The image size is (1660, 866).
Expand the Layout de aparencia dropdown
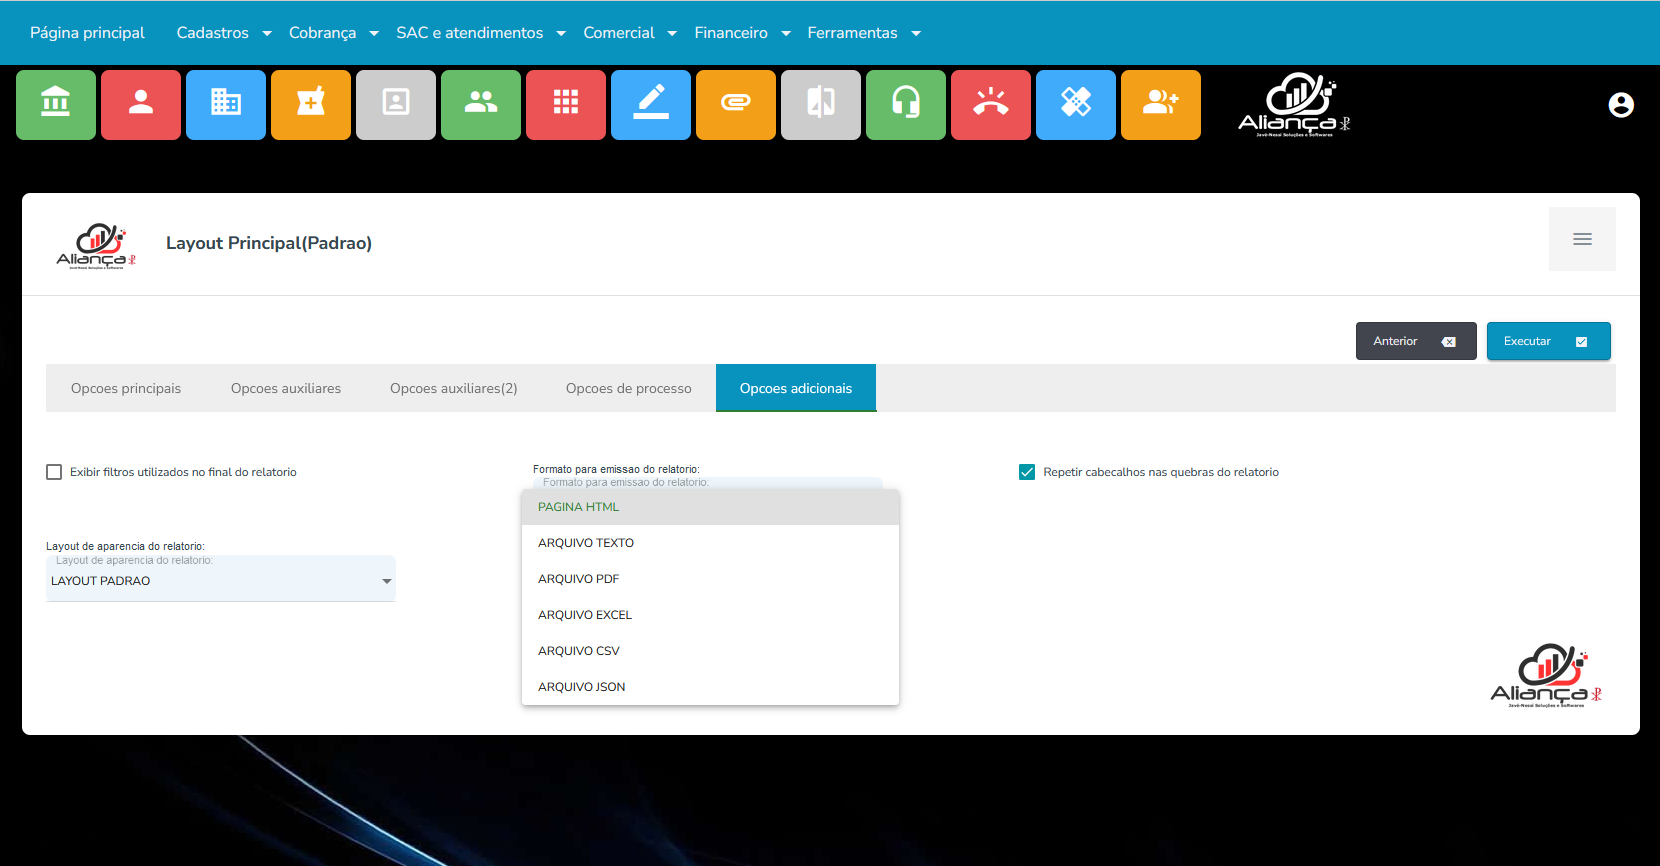(220, 581)
